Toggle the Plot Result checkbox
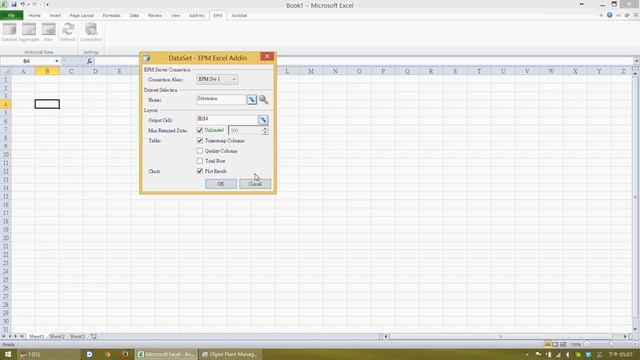This screenshot has width=640, height=360. [200, 171]
